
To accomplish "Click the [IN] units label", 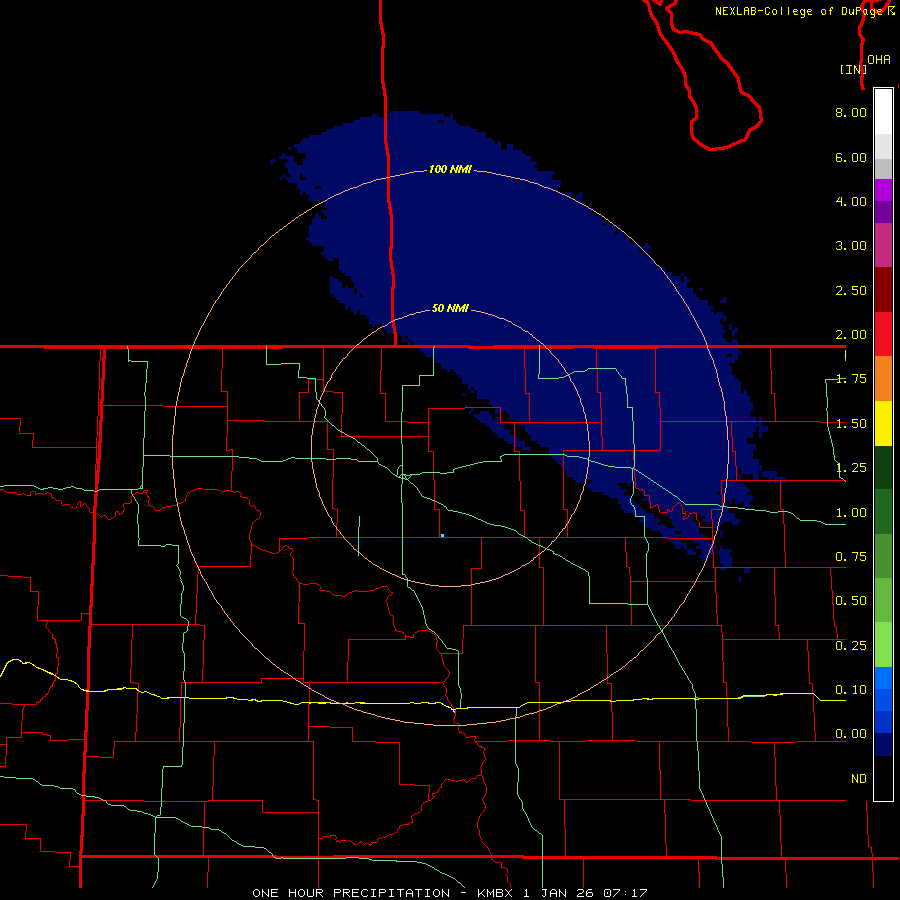I will tap(853, 69).
